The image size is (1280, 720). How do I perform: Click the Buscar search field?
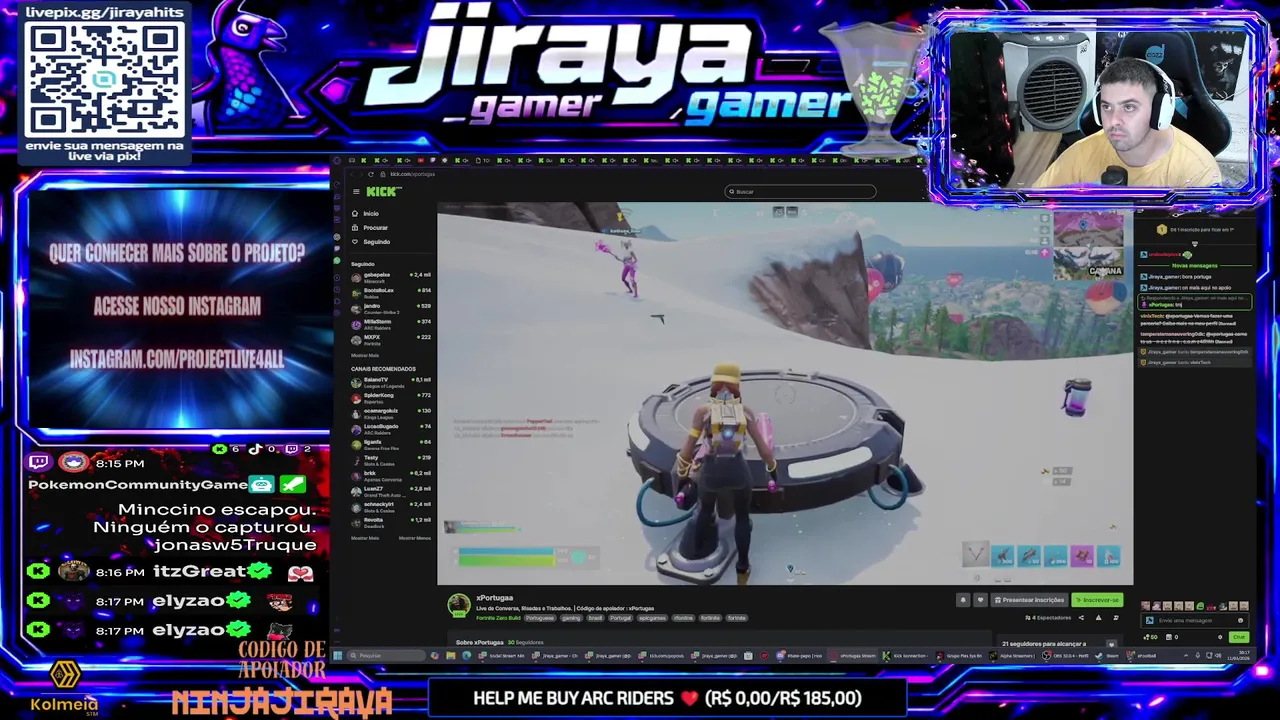click(800, 191)
